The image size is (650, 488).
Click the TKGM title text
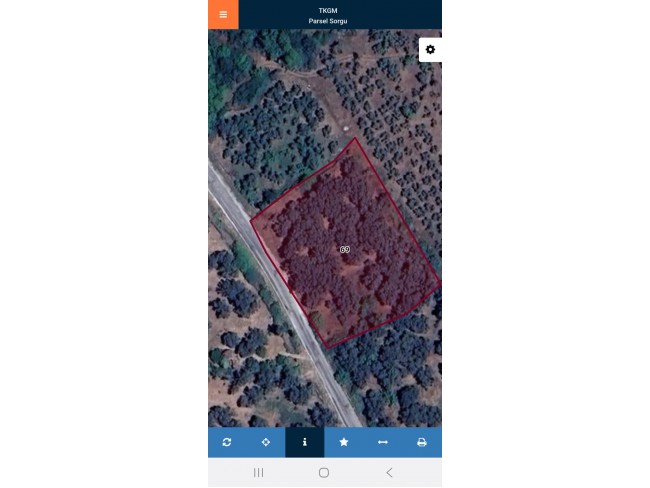(328, 11)
